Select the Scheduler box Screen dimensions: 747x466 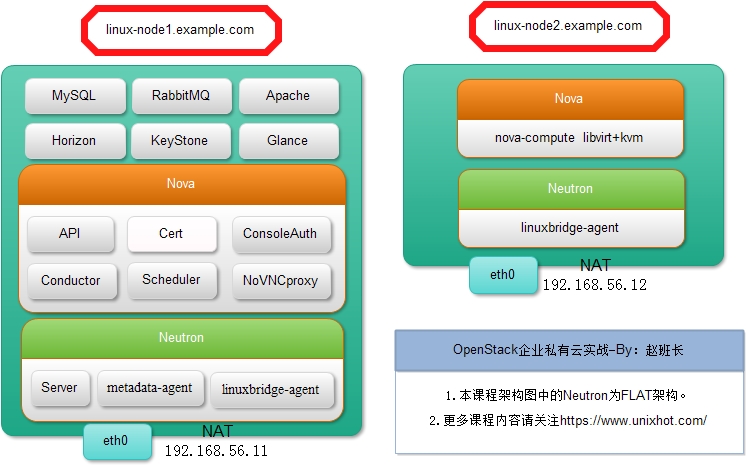pyautogui.click(x=172, y=281)
